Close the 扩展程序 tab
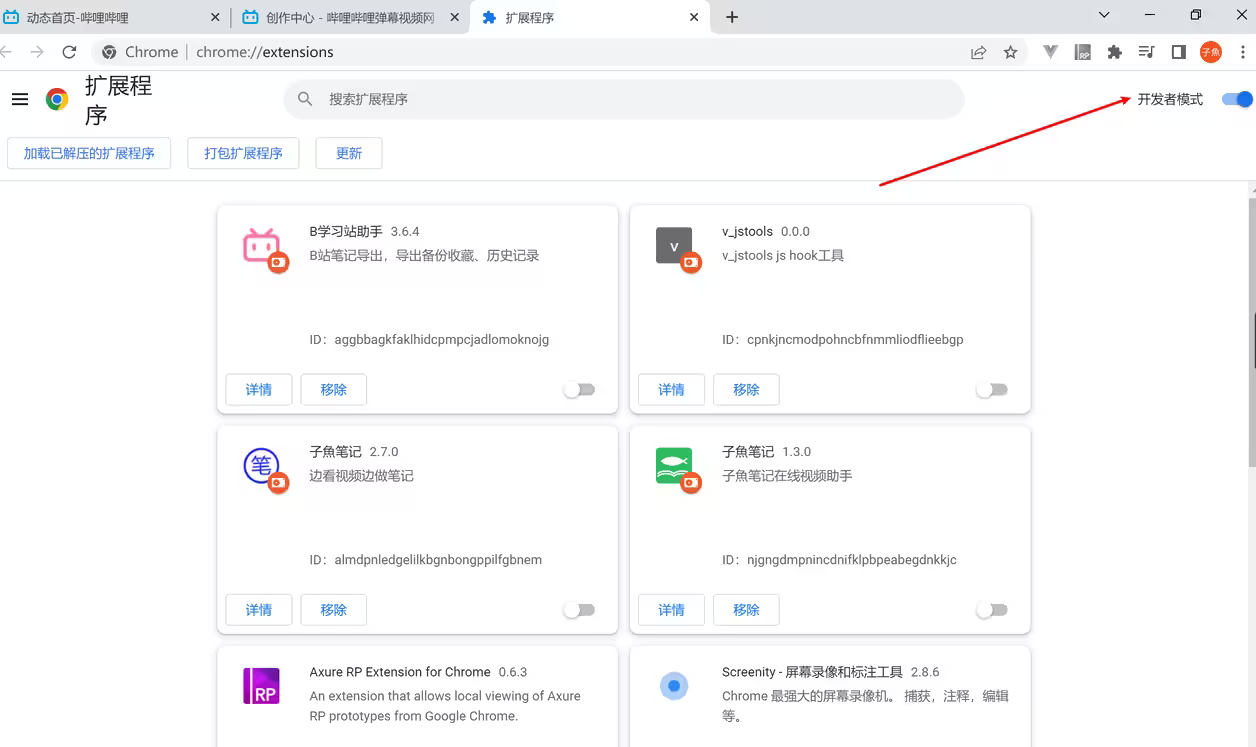1256x747 pixels. pyautogui.click(x=695, y=17)
